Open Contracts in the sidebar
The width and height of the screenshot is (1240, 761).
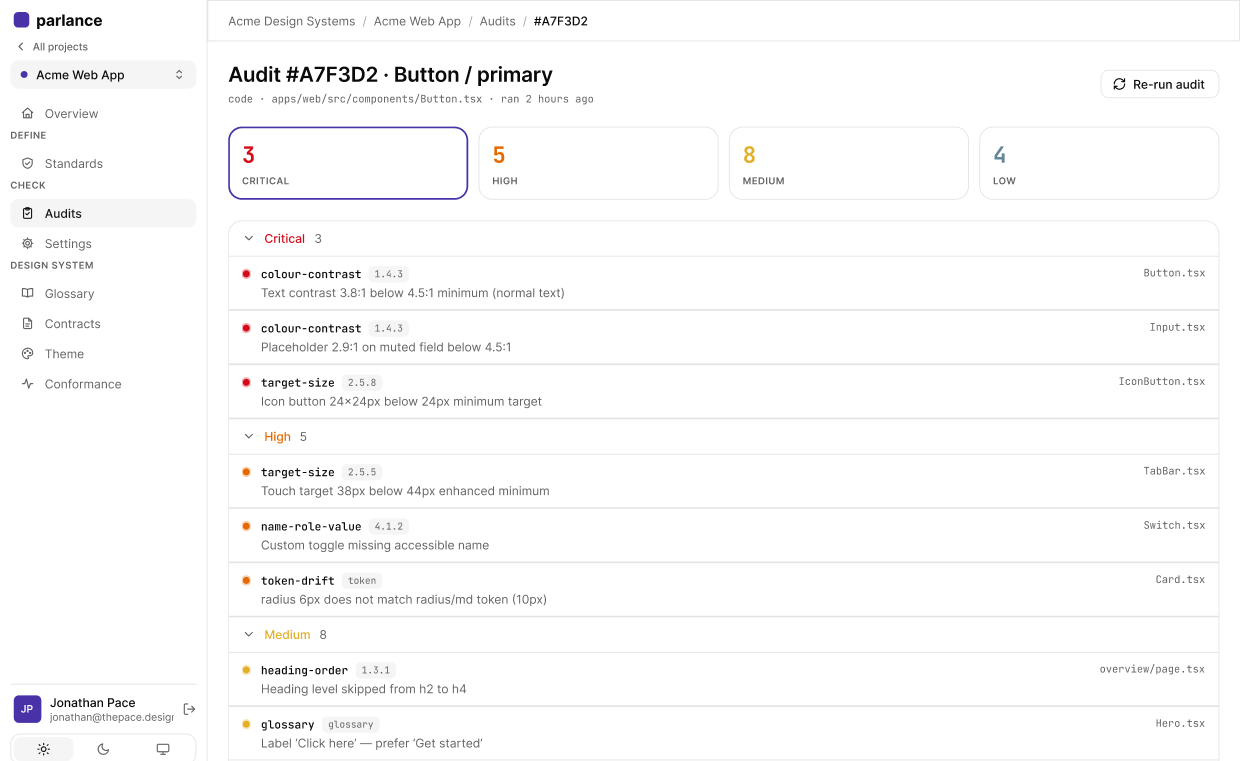pos(103,324)
